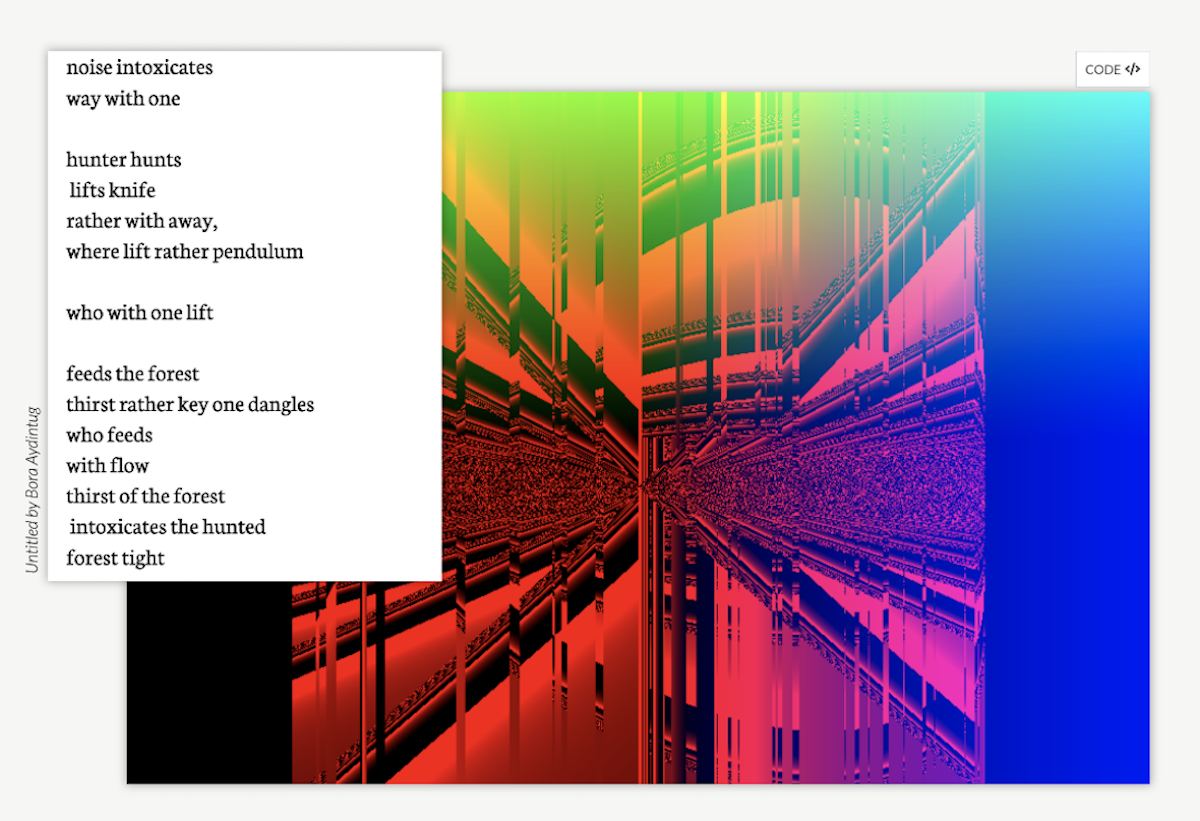The image size is (1200, 821).
Task: Click 'where lift rather pendulum' line
Action: click(x=185, y=251)
